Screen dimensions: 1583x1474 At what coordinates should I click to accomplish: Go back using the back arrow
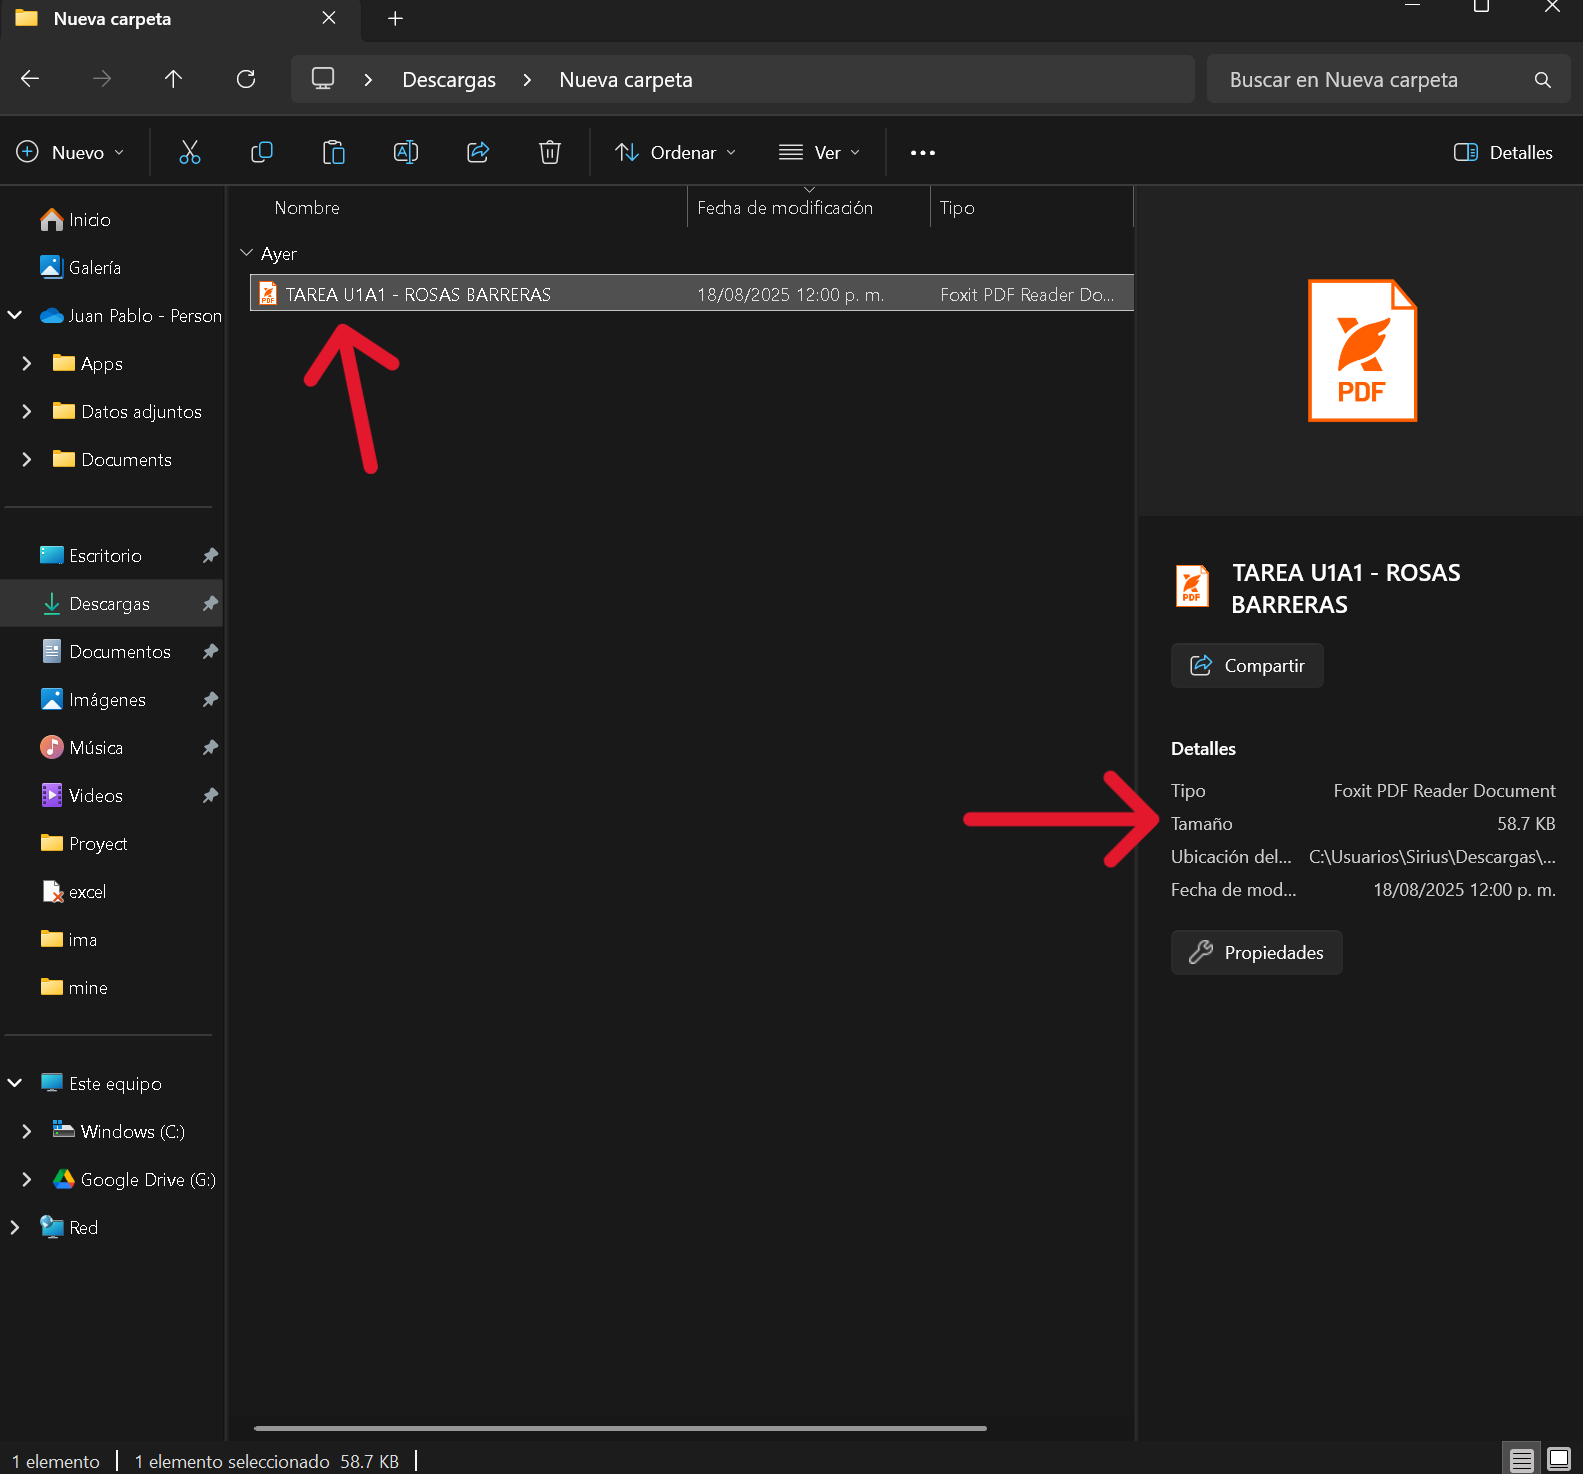30,79
